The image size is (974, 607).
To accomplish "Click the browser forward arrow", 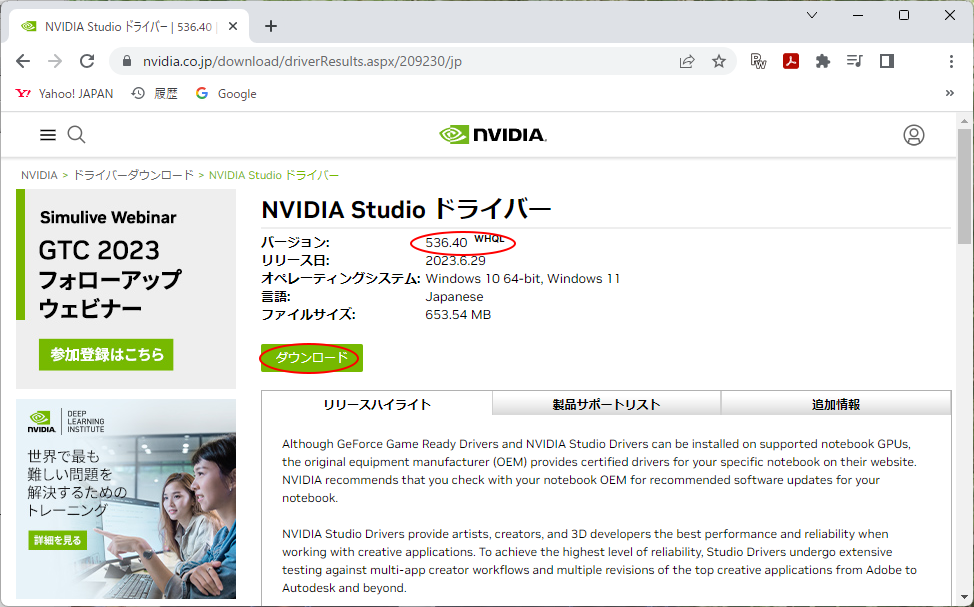I will (55, 61).
